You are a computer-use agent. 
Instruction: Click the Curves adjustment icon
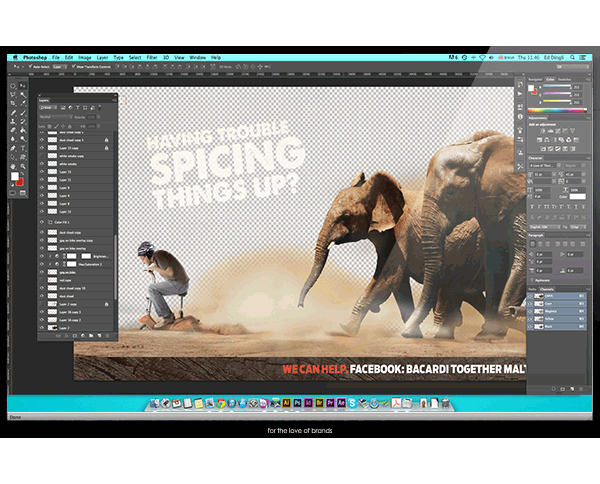[x=558, y=131]
